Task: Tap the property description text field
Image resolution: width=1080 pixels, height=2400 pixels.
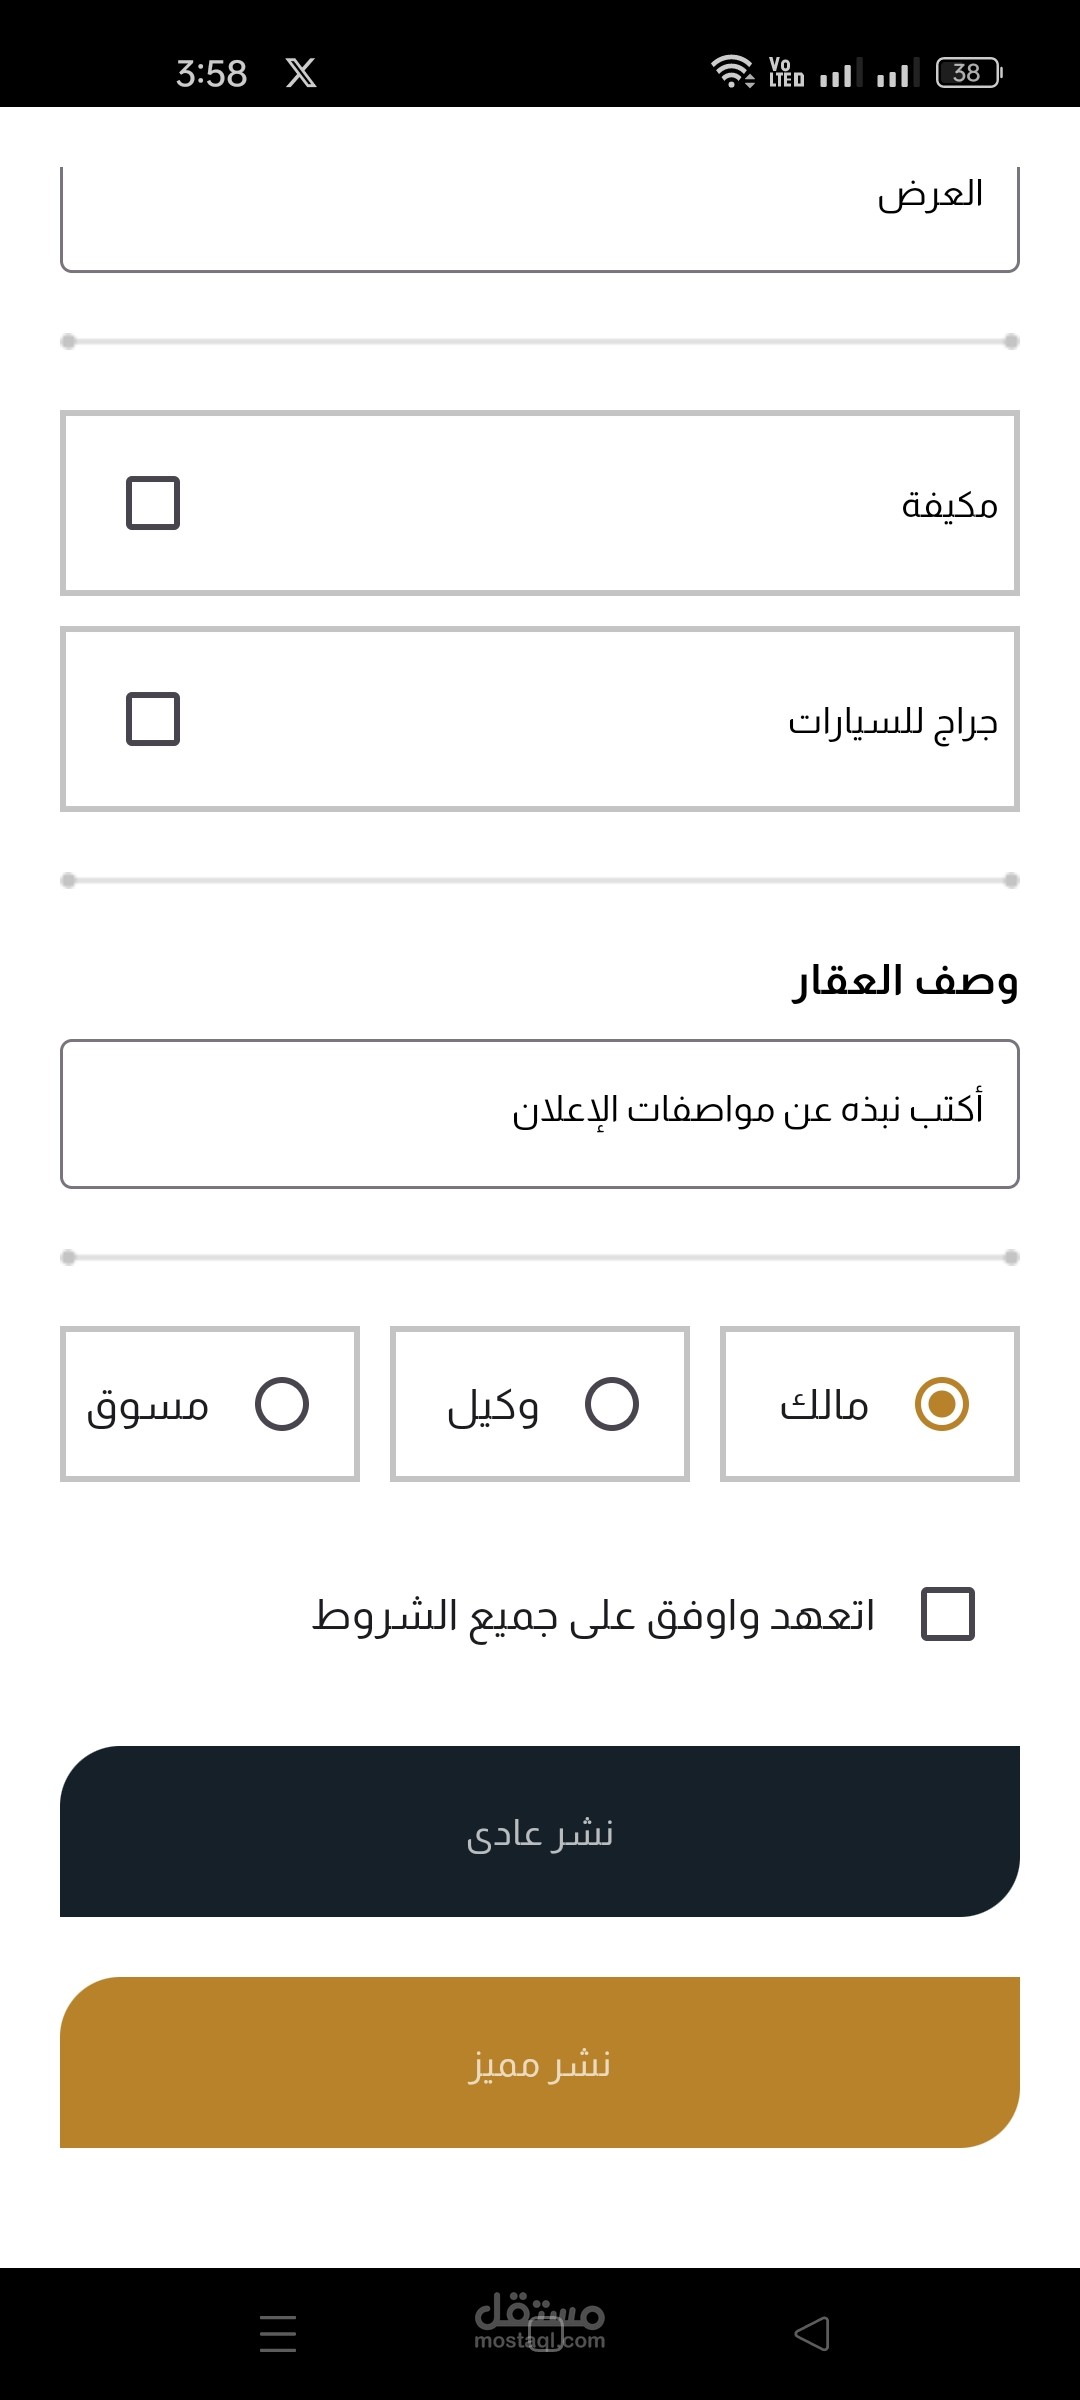Action: click(540, 1113)
